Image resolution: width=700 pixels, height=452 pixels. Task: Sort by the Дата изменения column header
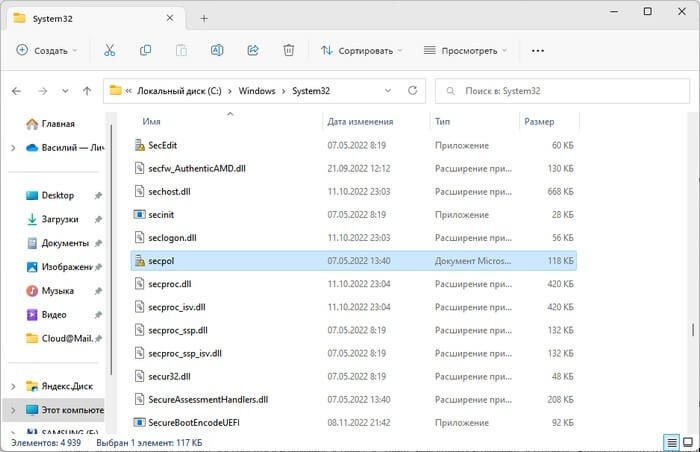360,121
